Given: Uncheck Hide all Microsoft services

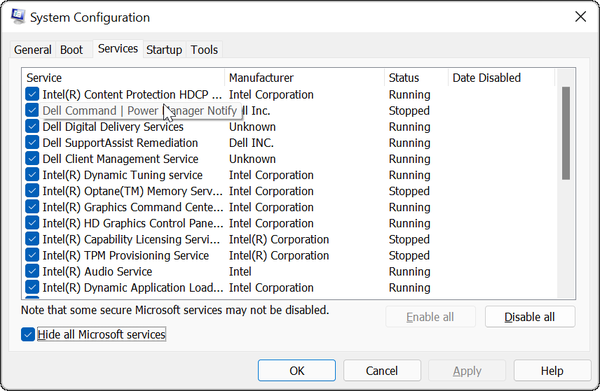Looking at the screenshot, I should [28, 334].
